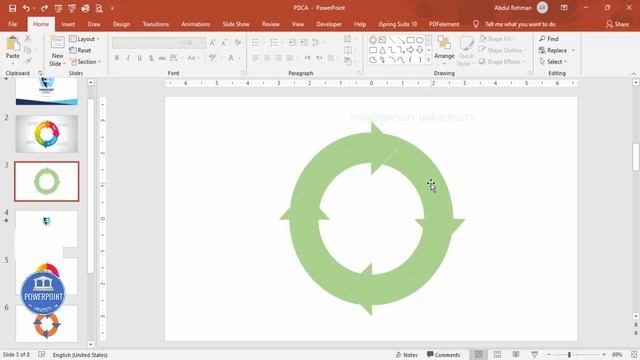Select the oval shape in shapes gallery

pos(420,40)
